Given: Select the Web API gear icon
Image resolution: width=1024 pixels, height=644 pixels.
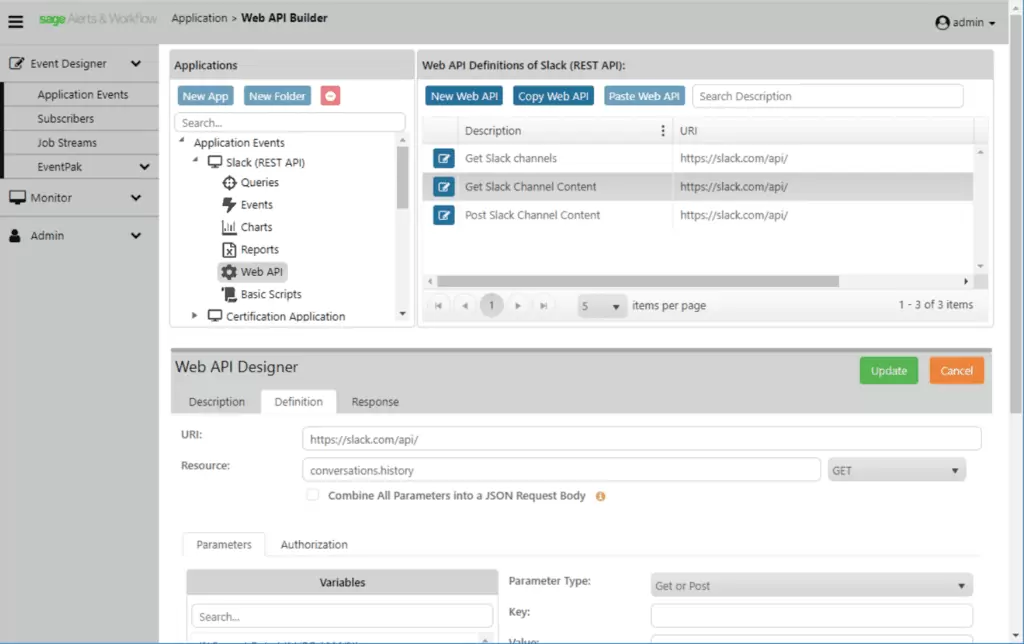Looking at the screenshot, I should point(230,271).
